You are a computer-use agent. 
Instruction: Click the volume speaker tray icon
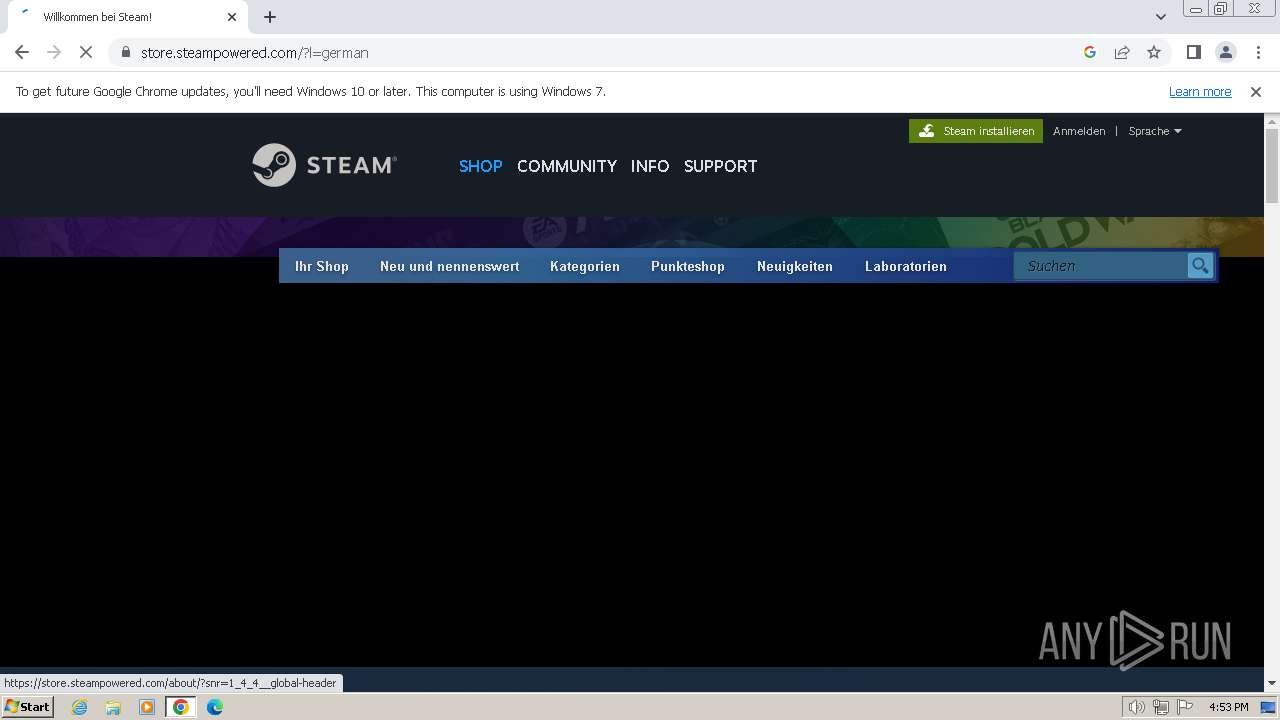[1137, 707]
